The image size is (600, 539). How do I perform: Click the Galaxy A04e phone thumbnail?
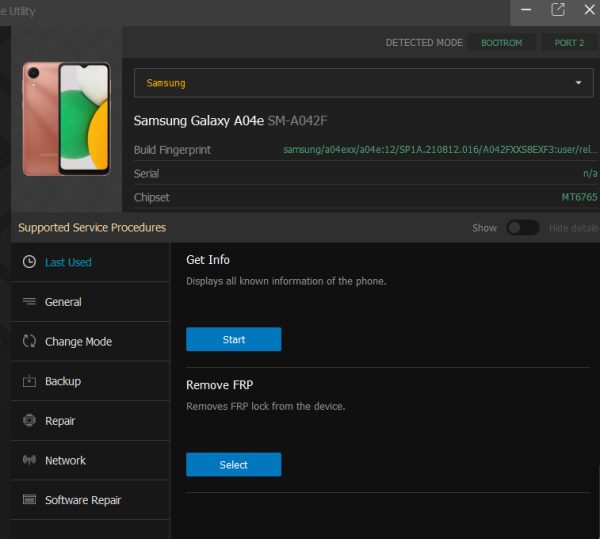66,119
